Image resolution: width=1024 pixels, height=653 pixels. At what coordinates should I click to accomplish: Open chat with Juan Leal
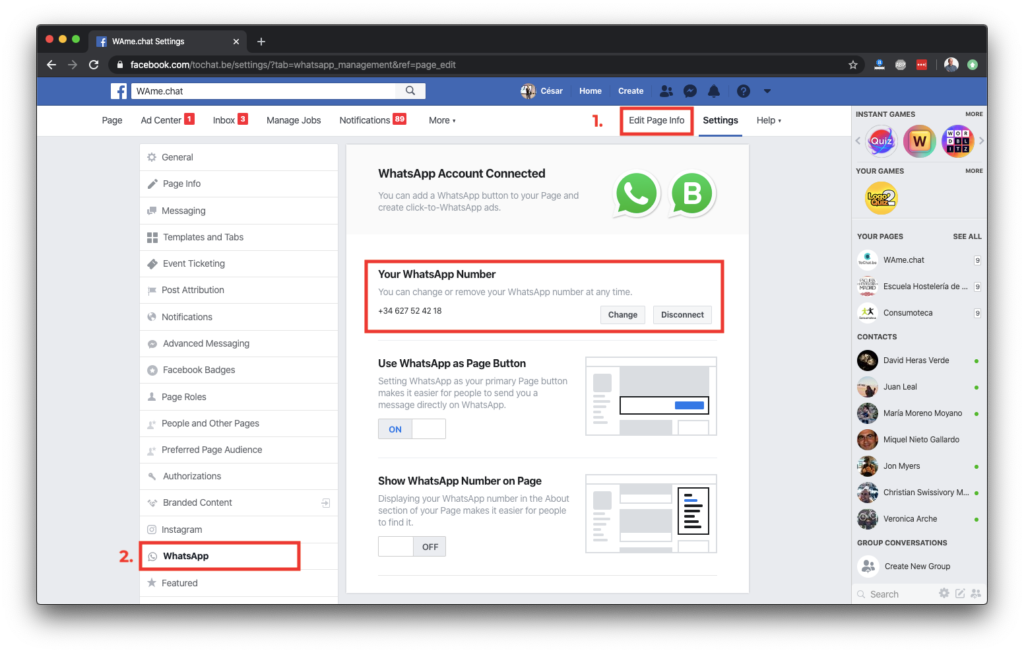coord(920,387)
